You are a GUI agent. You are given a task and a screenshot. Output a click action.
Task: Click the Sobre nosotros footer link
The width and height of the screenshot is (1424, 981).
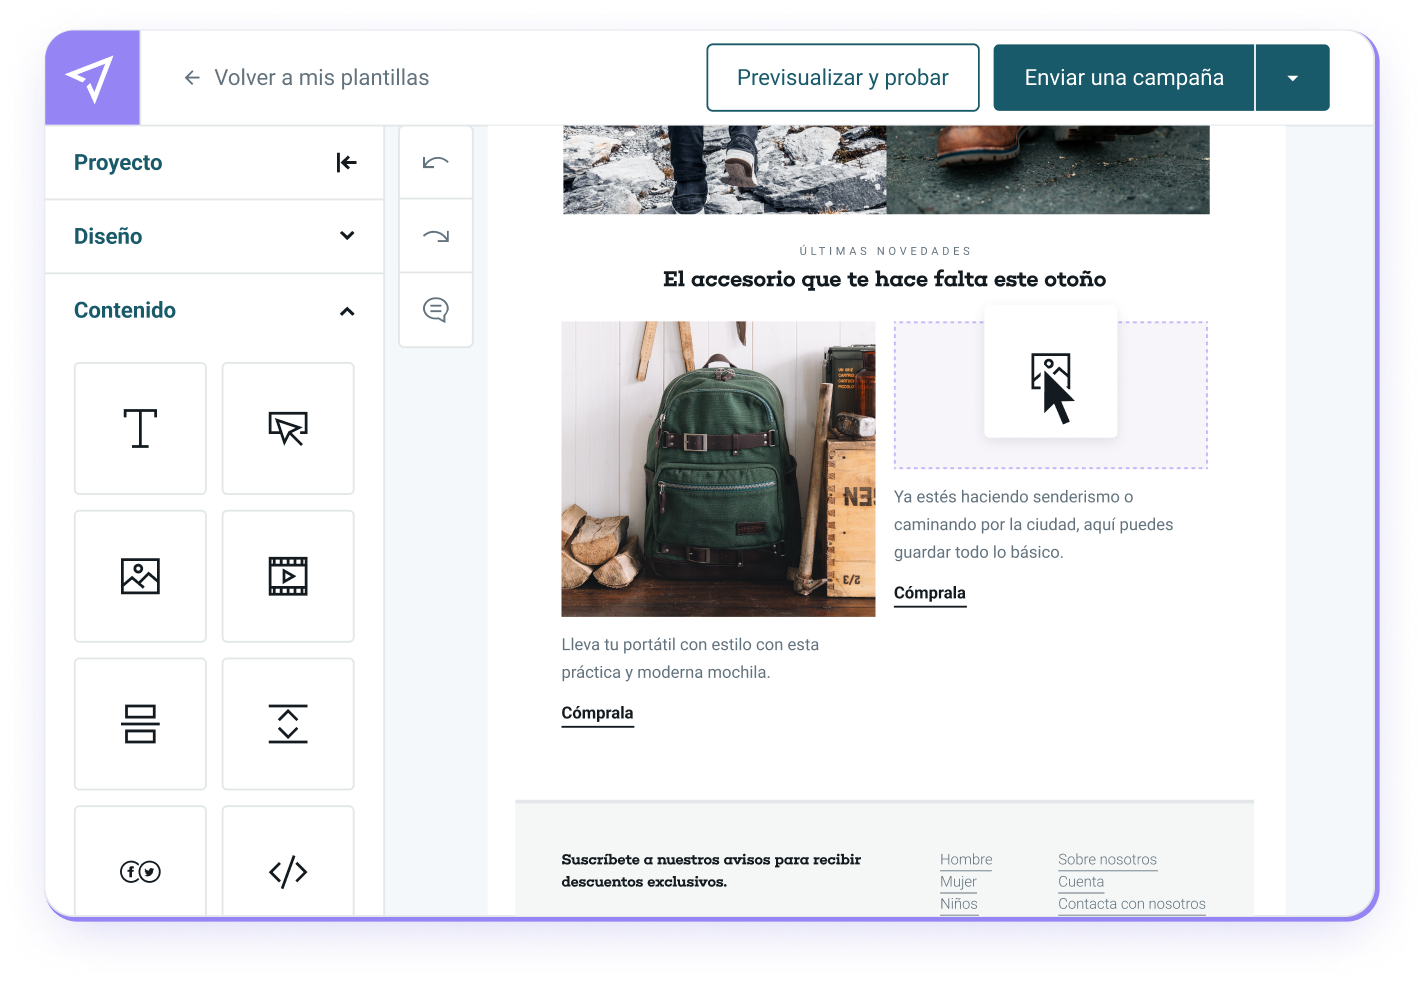(x=1107, y=860)
